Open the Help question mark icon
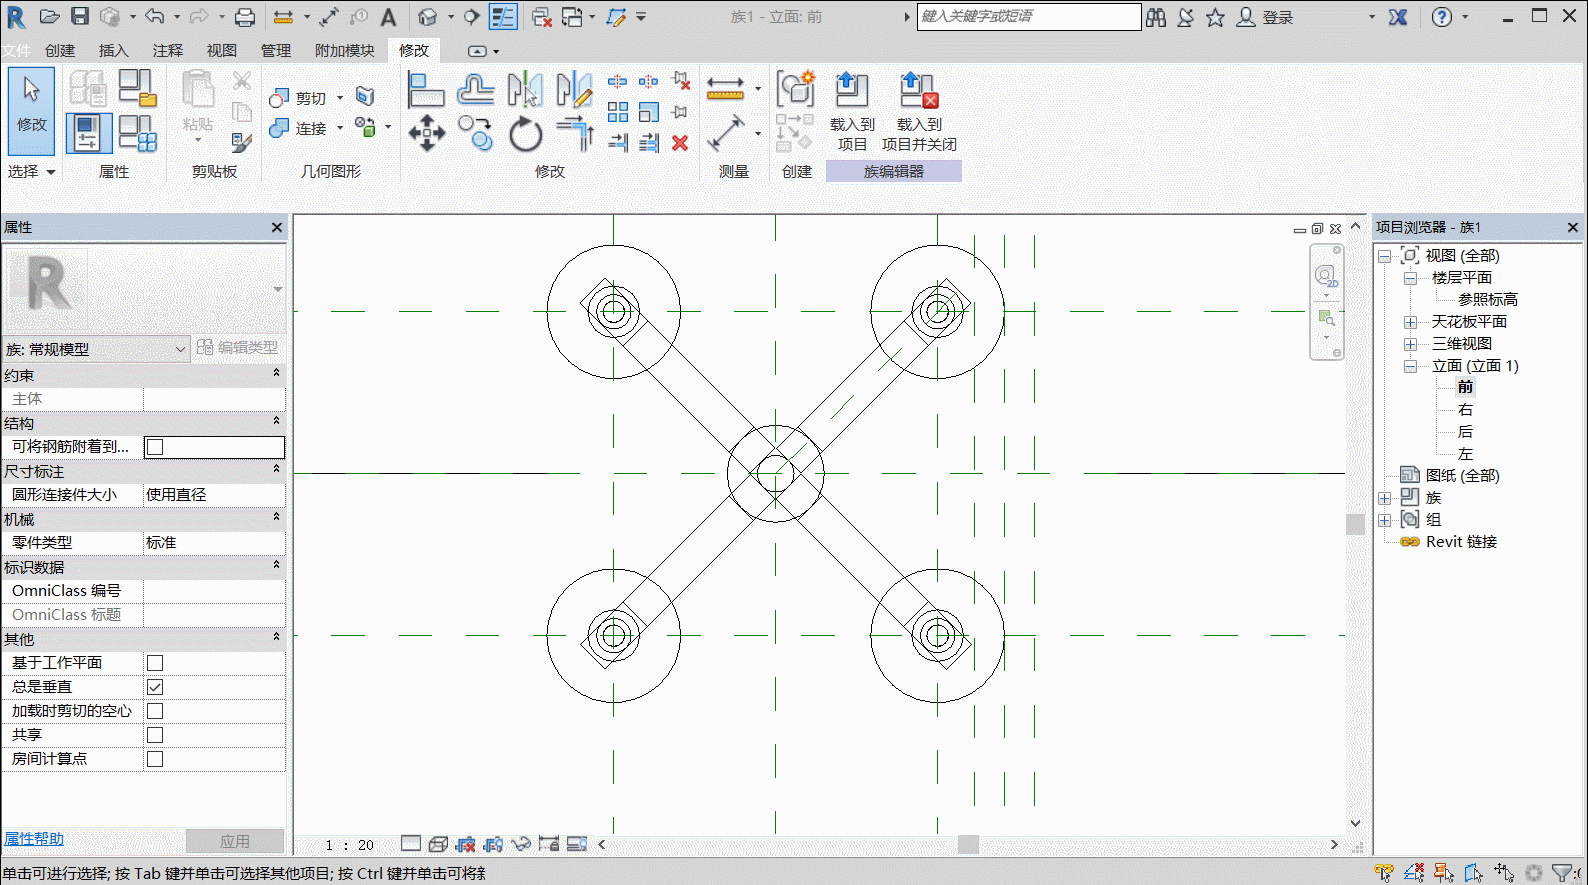Image resolution: width=1588 pixels, height=885 pixels. pyautogui.click(x=1442, y=17)
